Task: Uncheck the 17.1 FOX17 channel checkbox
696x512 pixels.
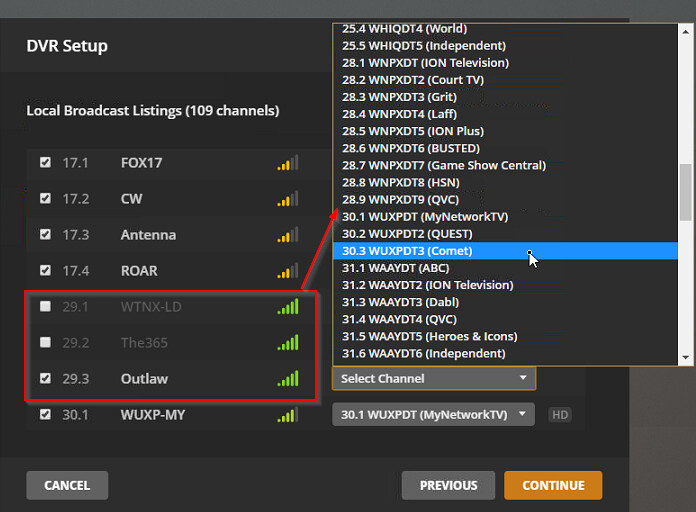Action: click(45, 163)
